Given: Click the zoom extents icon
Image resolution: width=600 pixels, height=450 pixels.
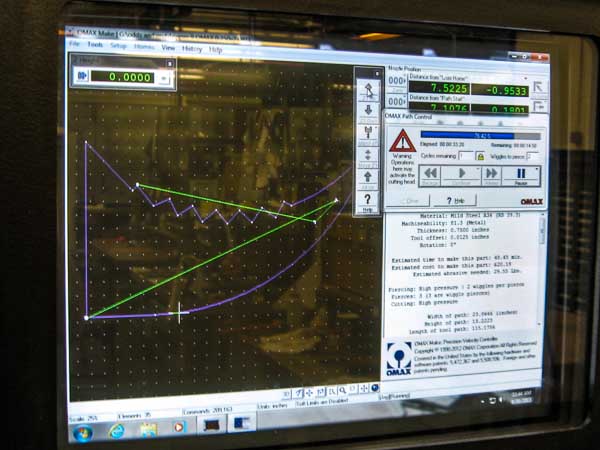Looking at the screenshot, I should pos(364,389).
